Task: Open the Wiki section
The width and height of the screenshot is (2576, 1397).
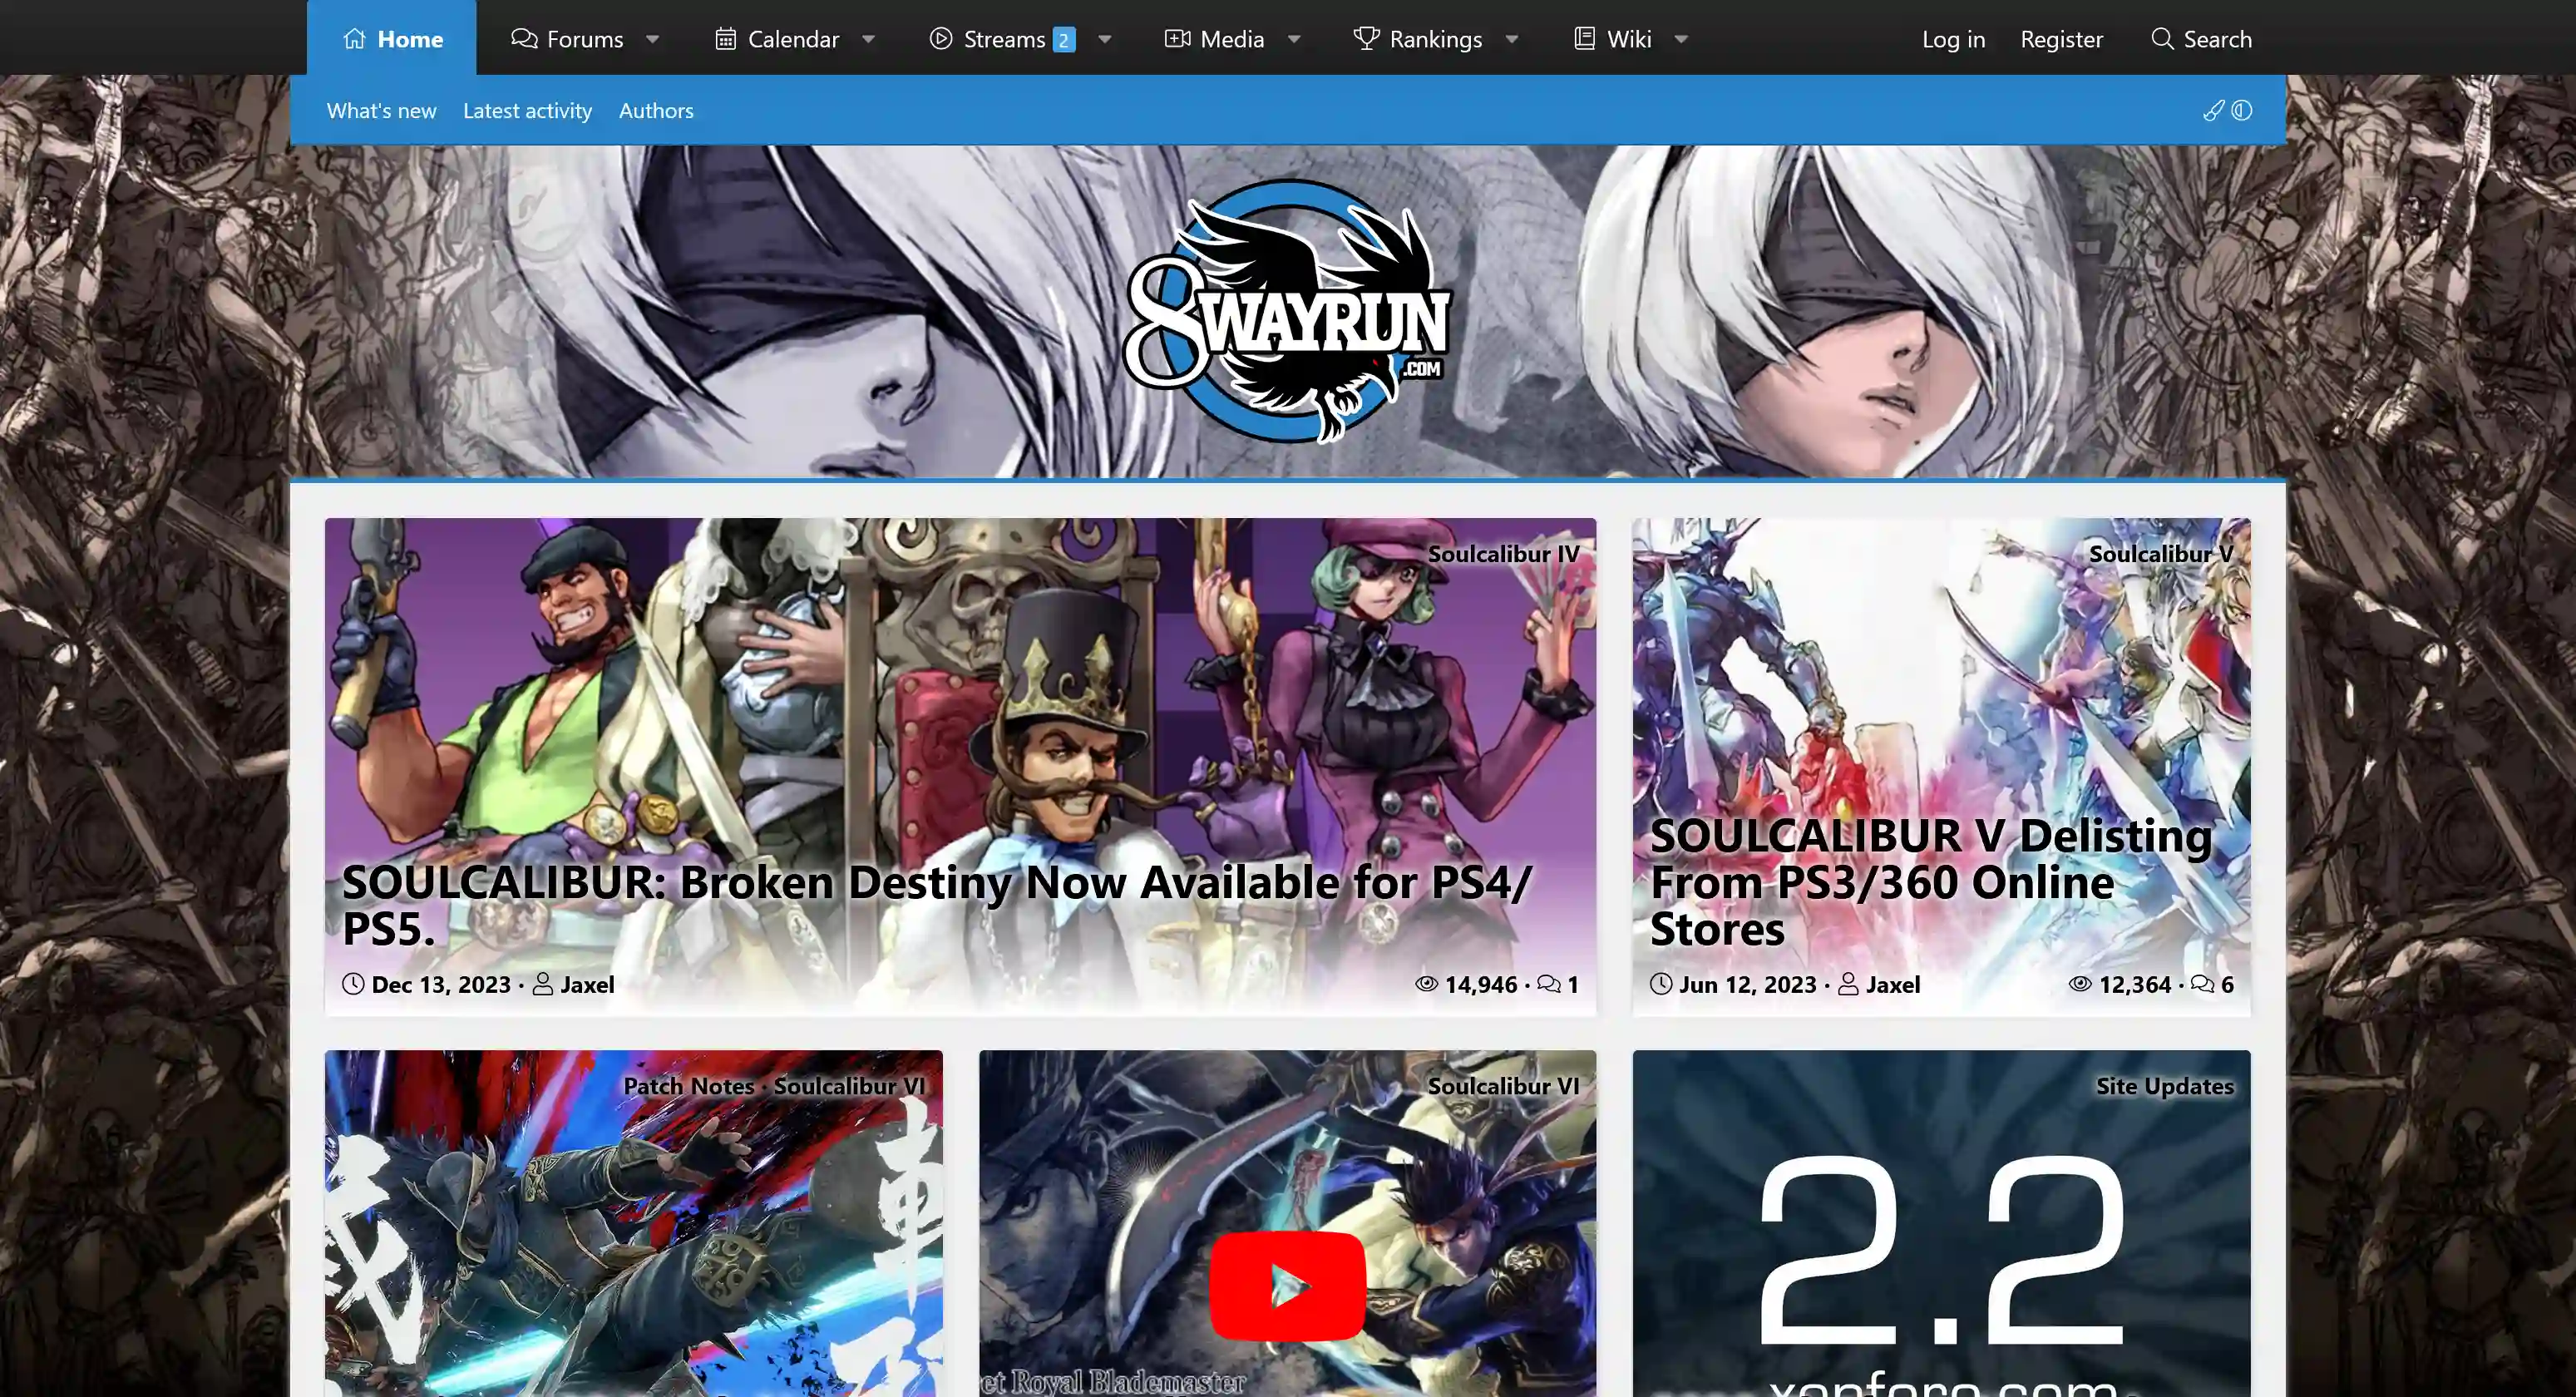Action: (1612, 38)
